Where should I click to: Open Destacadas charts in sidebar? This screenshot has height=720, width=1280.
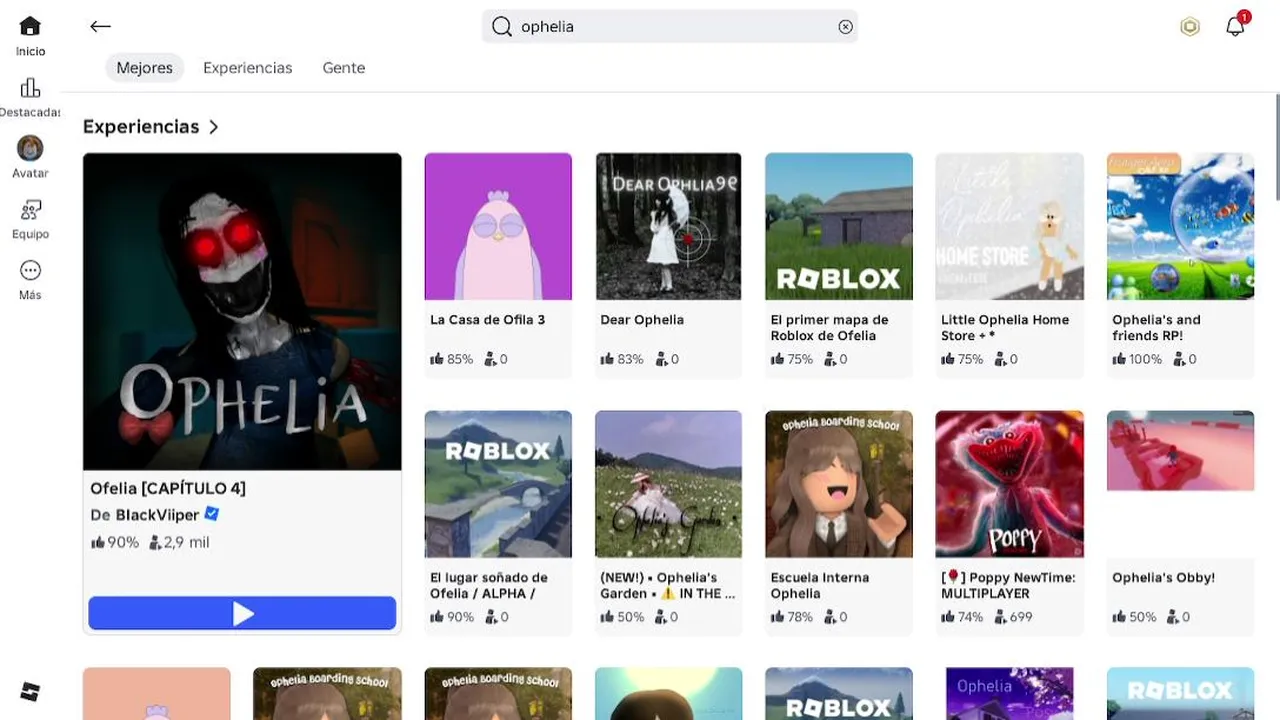point(30,98)
